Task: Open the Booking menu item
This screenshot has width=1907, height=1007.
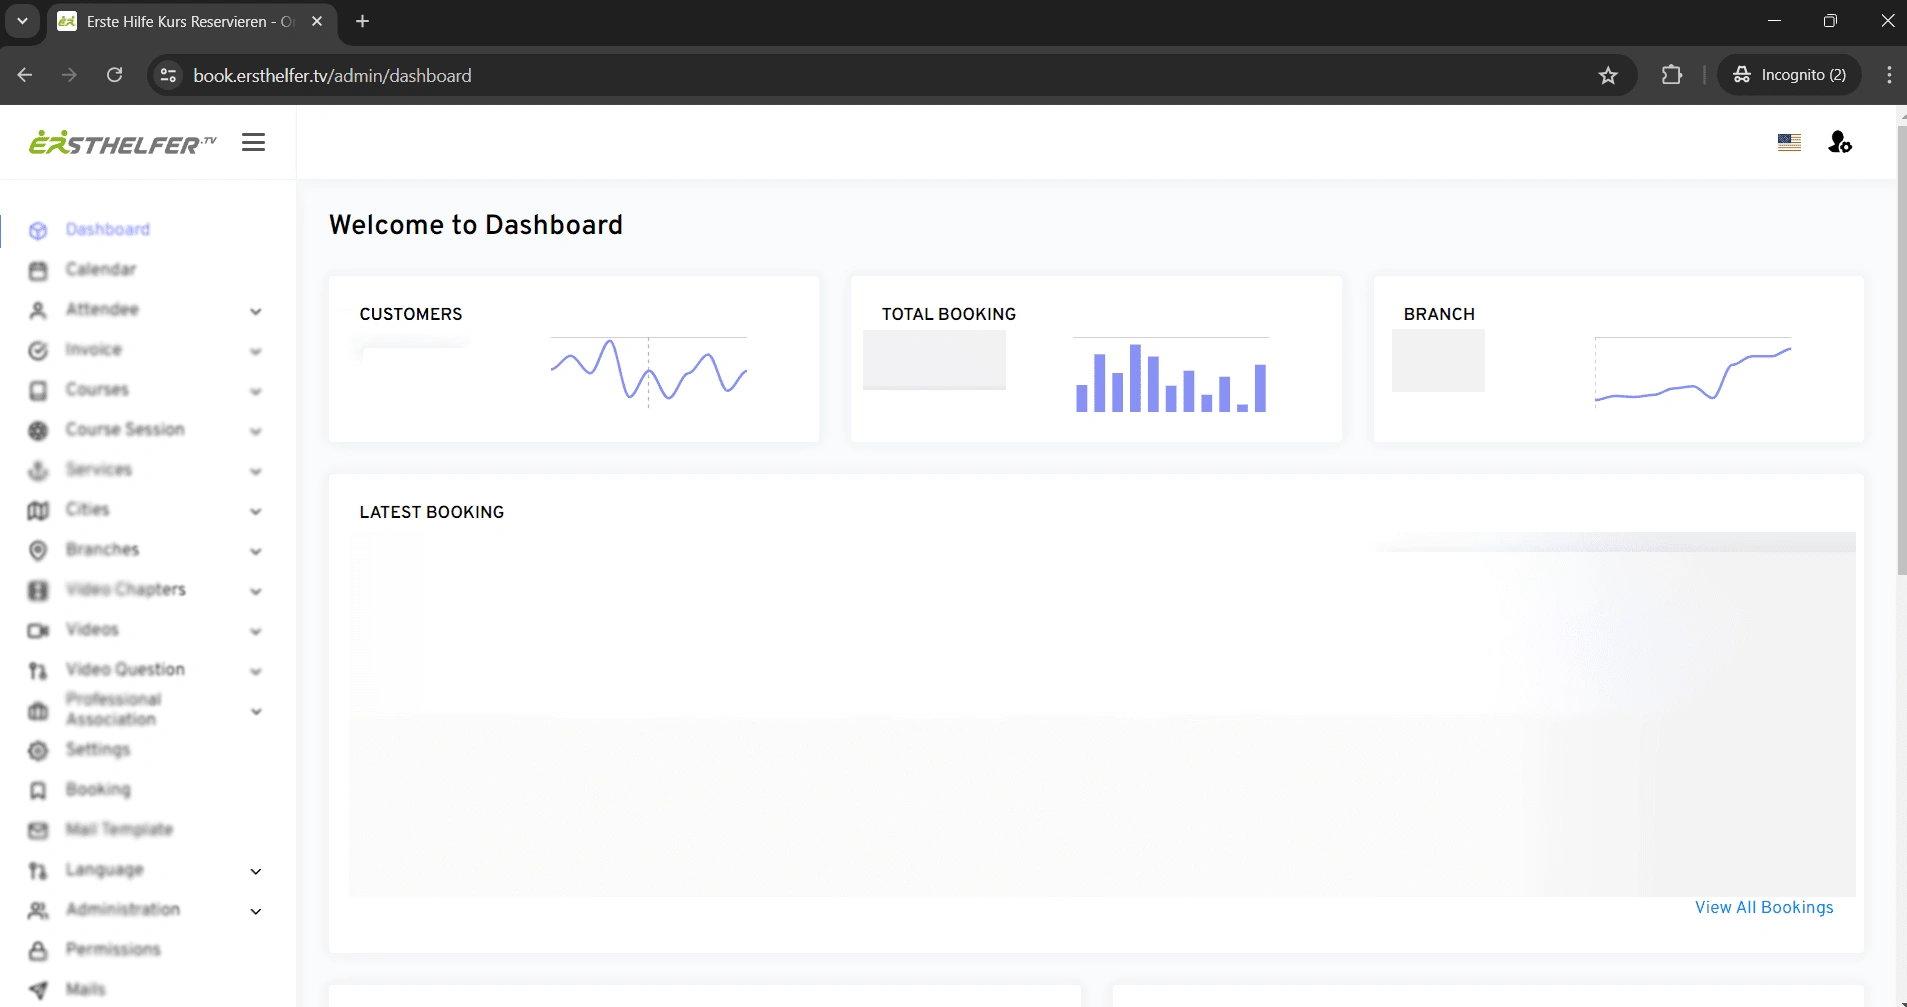Action: 98,789
